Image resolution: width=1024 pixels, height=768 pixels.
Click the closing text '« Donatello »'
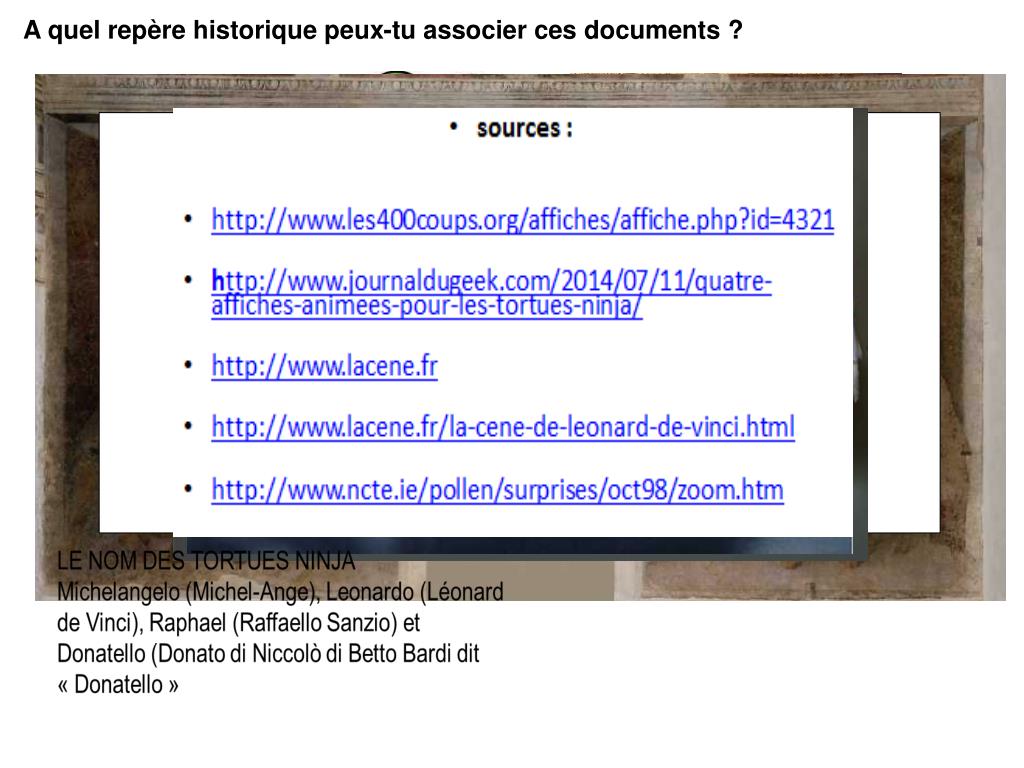[118, 684]
